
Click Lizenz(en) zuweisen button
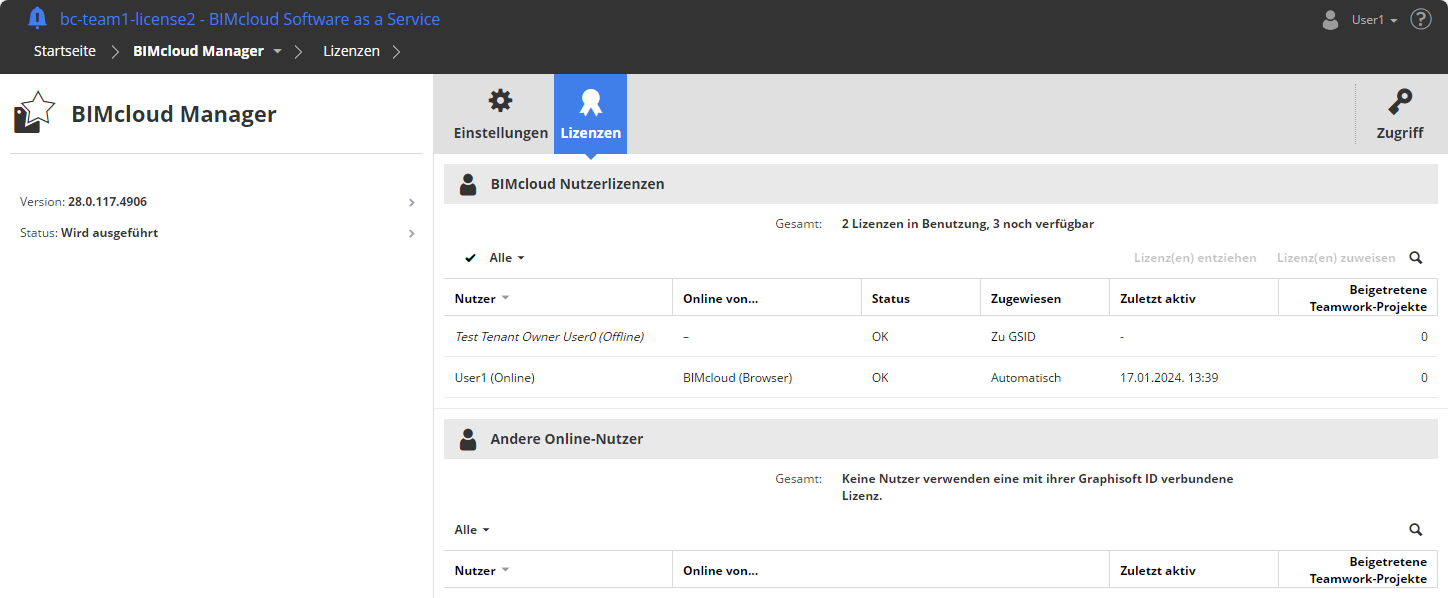(1336, 258)
